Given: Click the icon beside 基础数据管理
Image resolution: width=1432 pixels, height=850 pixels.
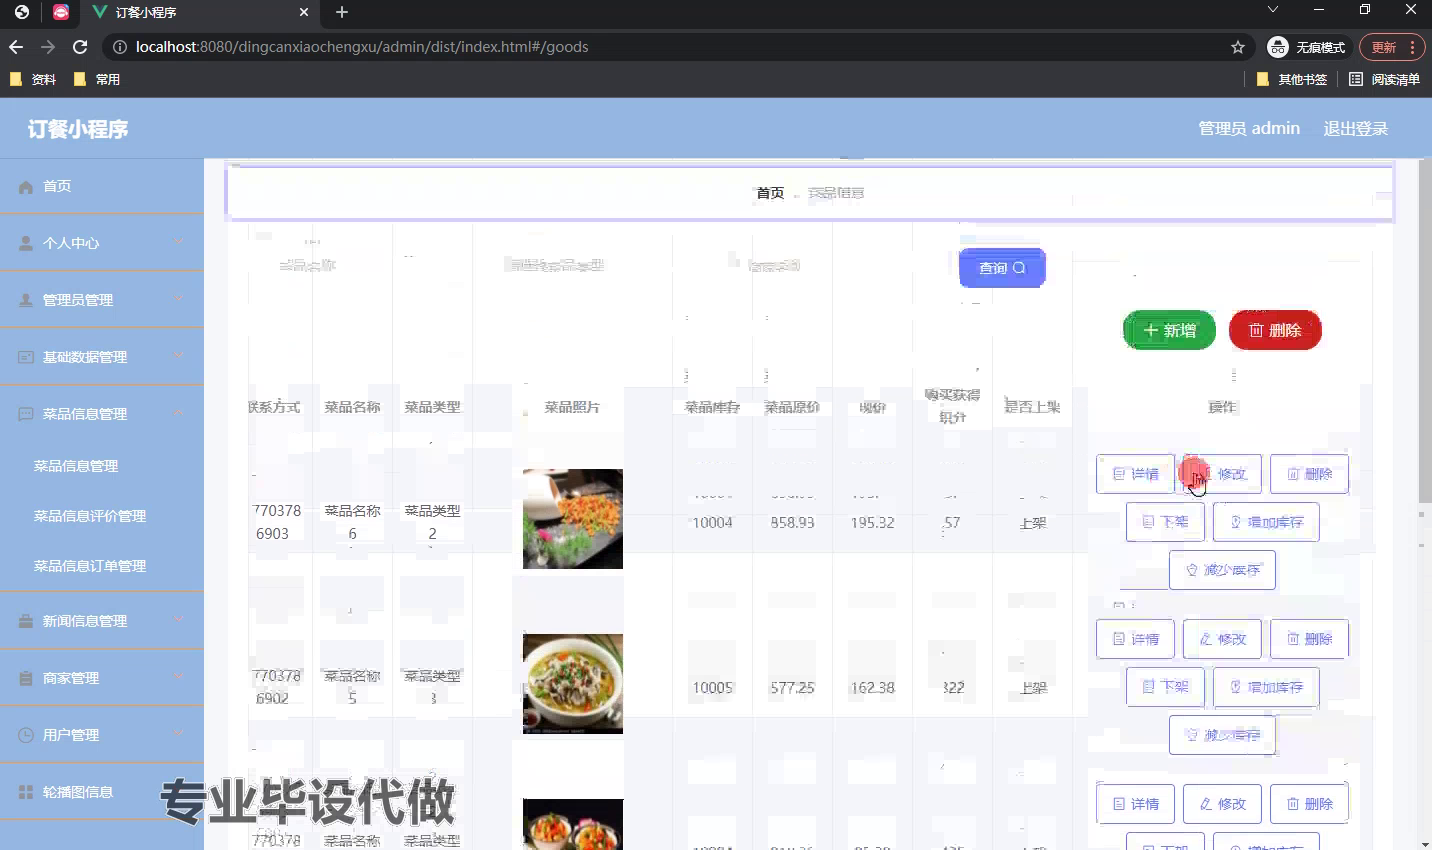Looking at the screenshot, I should click(x=26, y=357).
